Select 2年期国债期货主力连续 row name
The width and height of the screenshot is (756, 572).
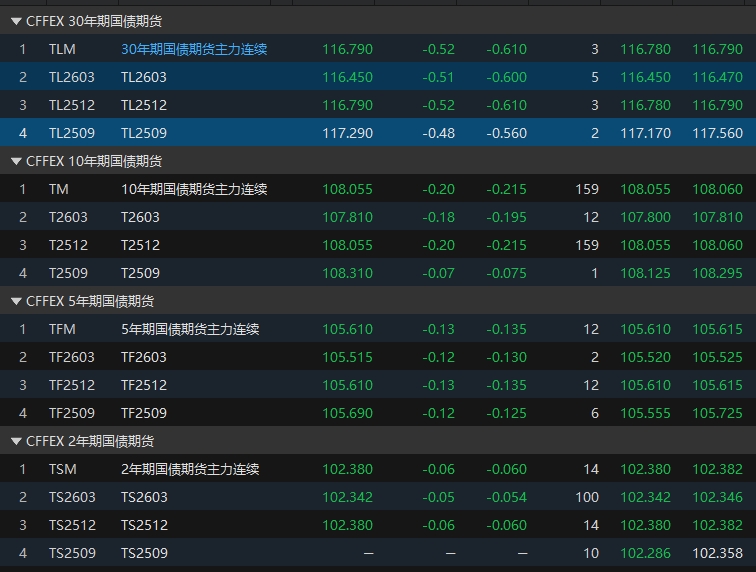pos(190,469)
